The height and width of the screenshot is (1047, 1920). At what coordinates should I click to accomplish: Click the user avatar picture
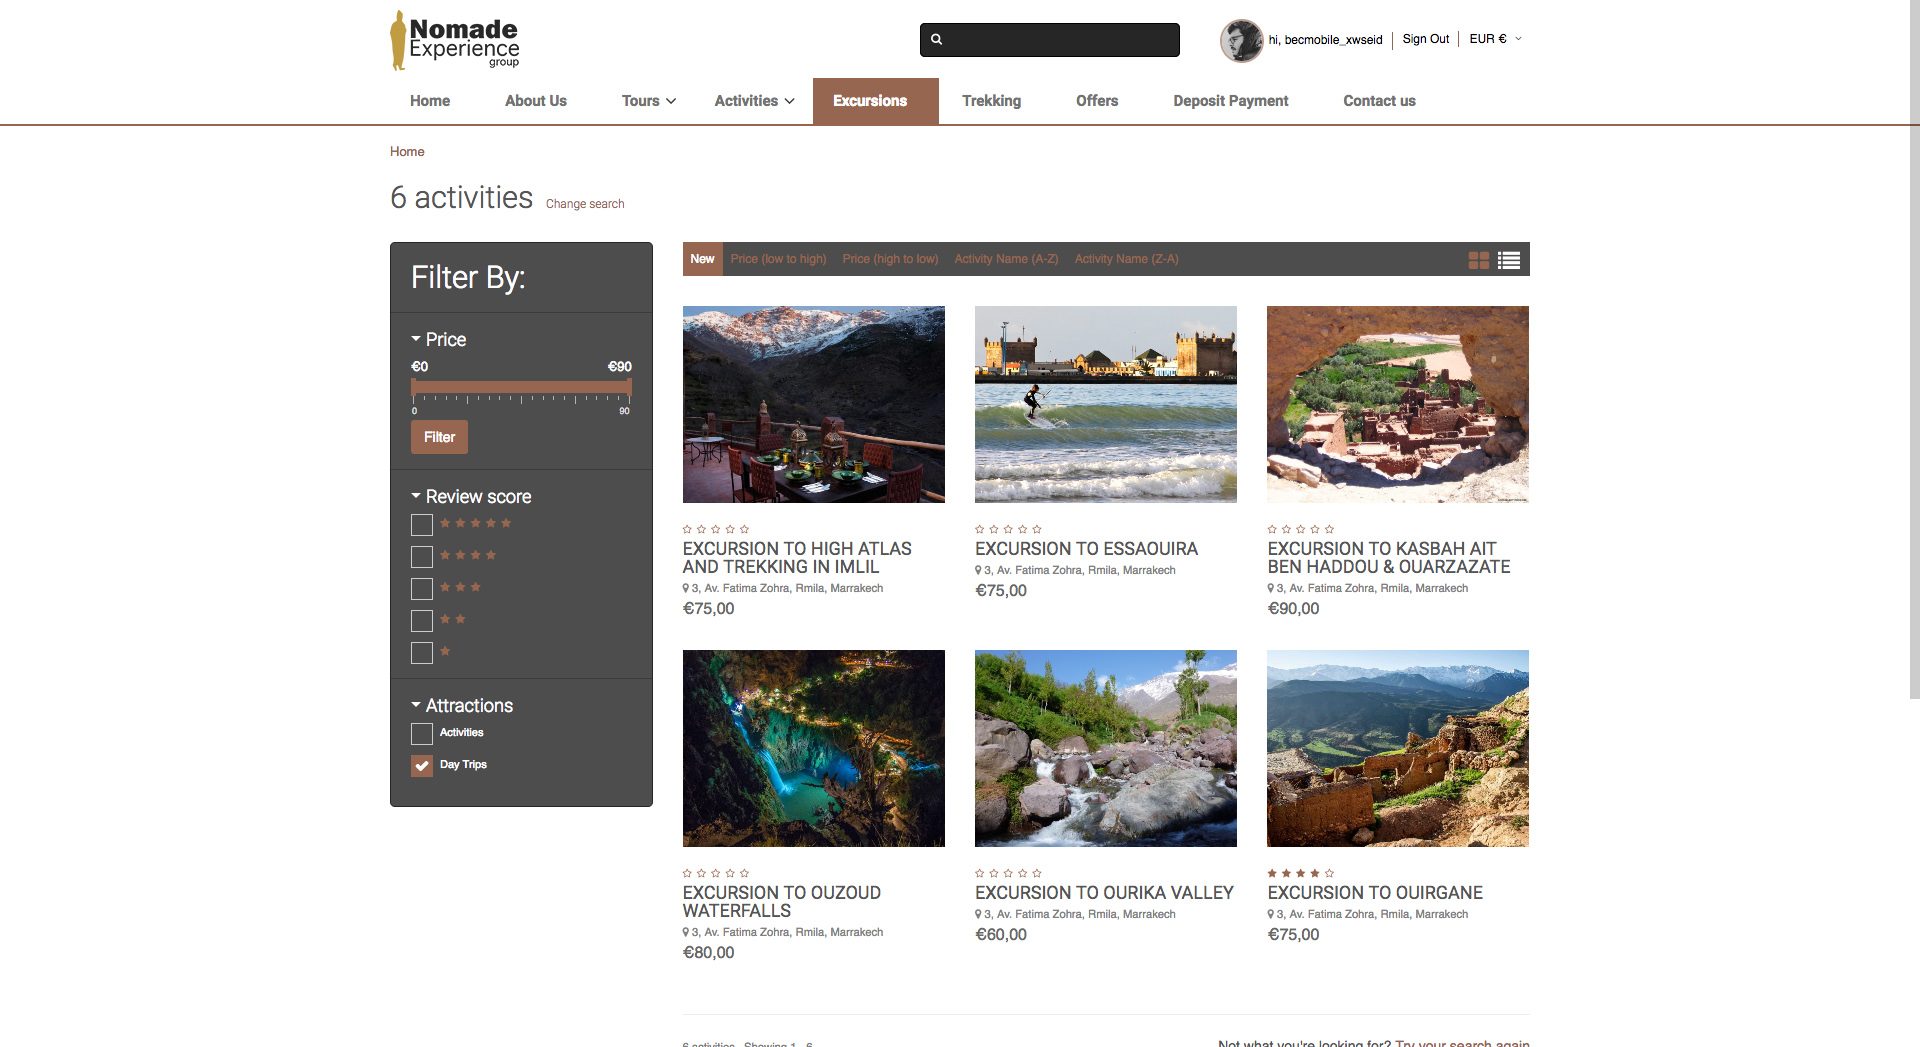(x=1241, y=41)
